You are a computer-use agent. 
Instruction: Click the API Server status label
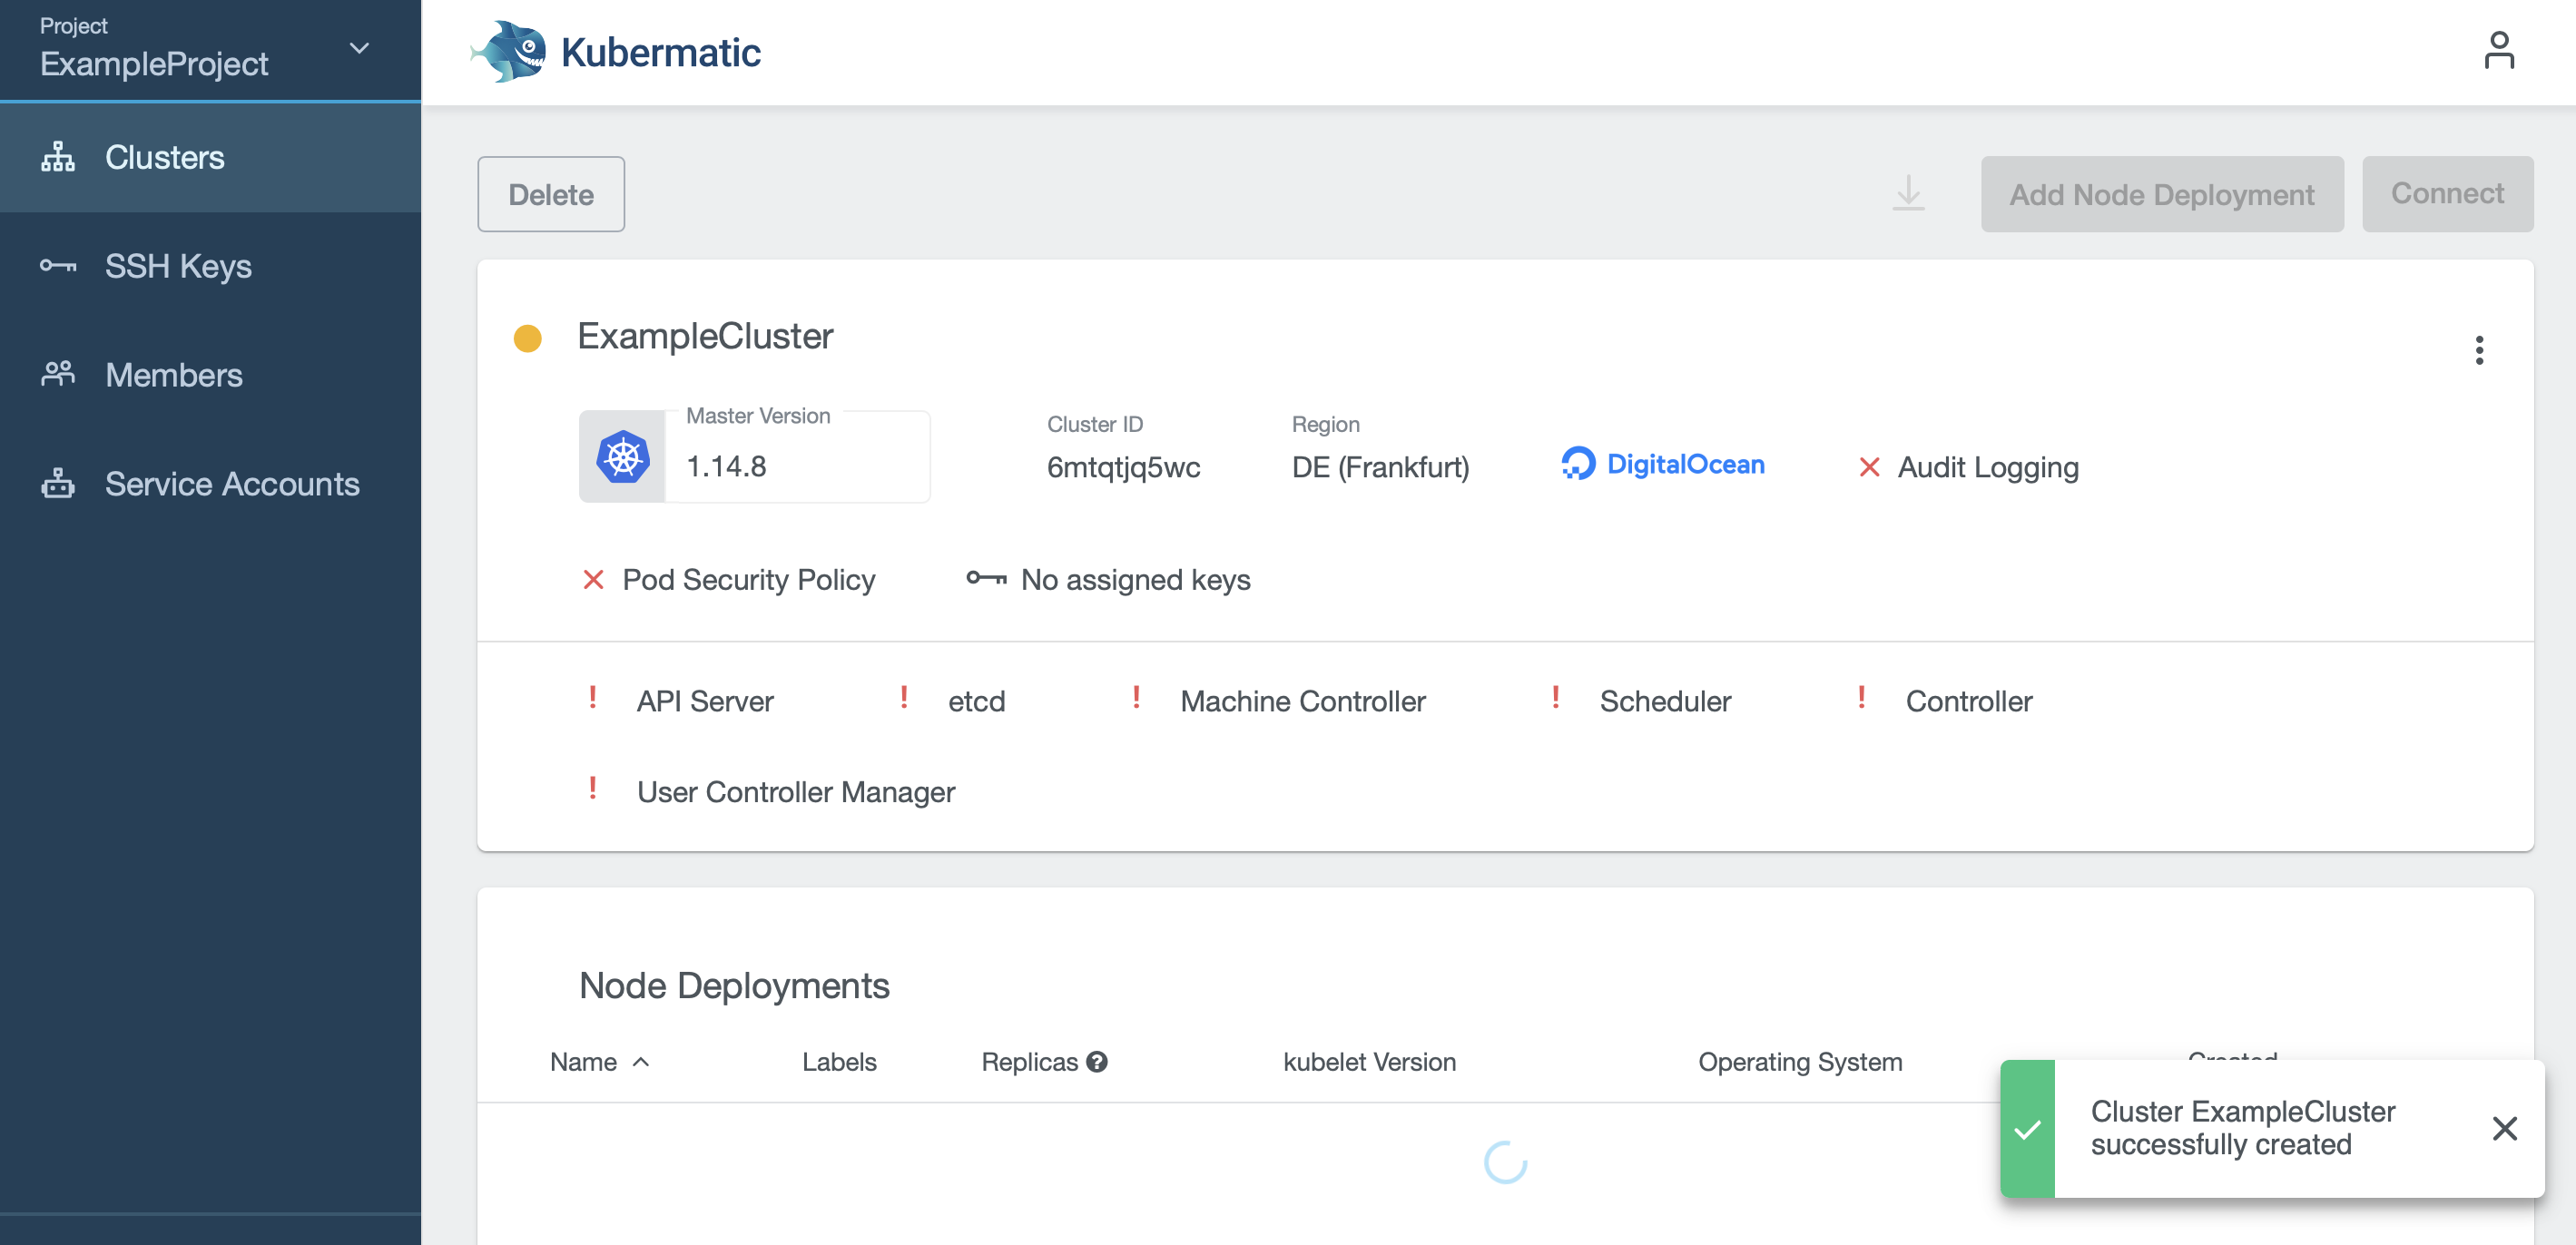705,701
